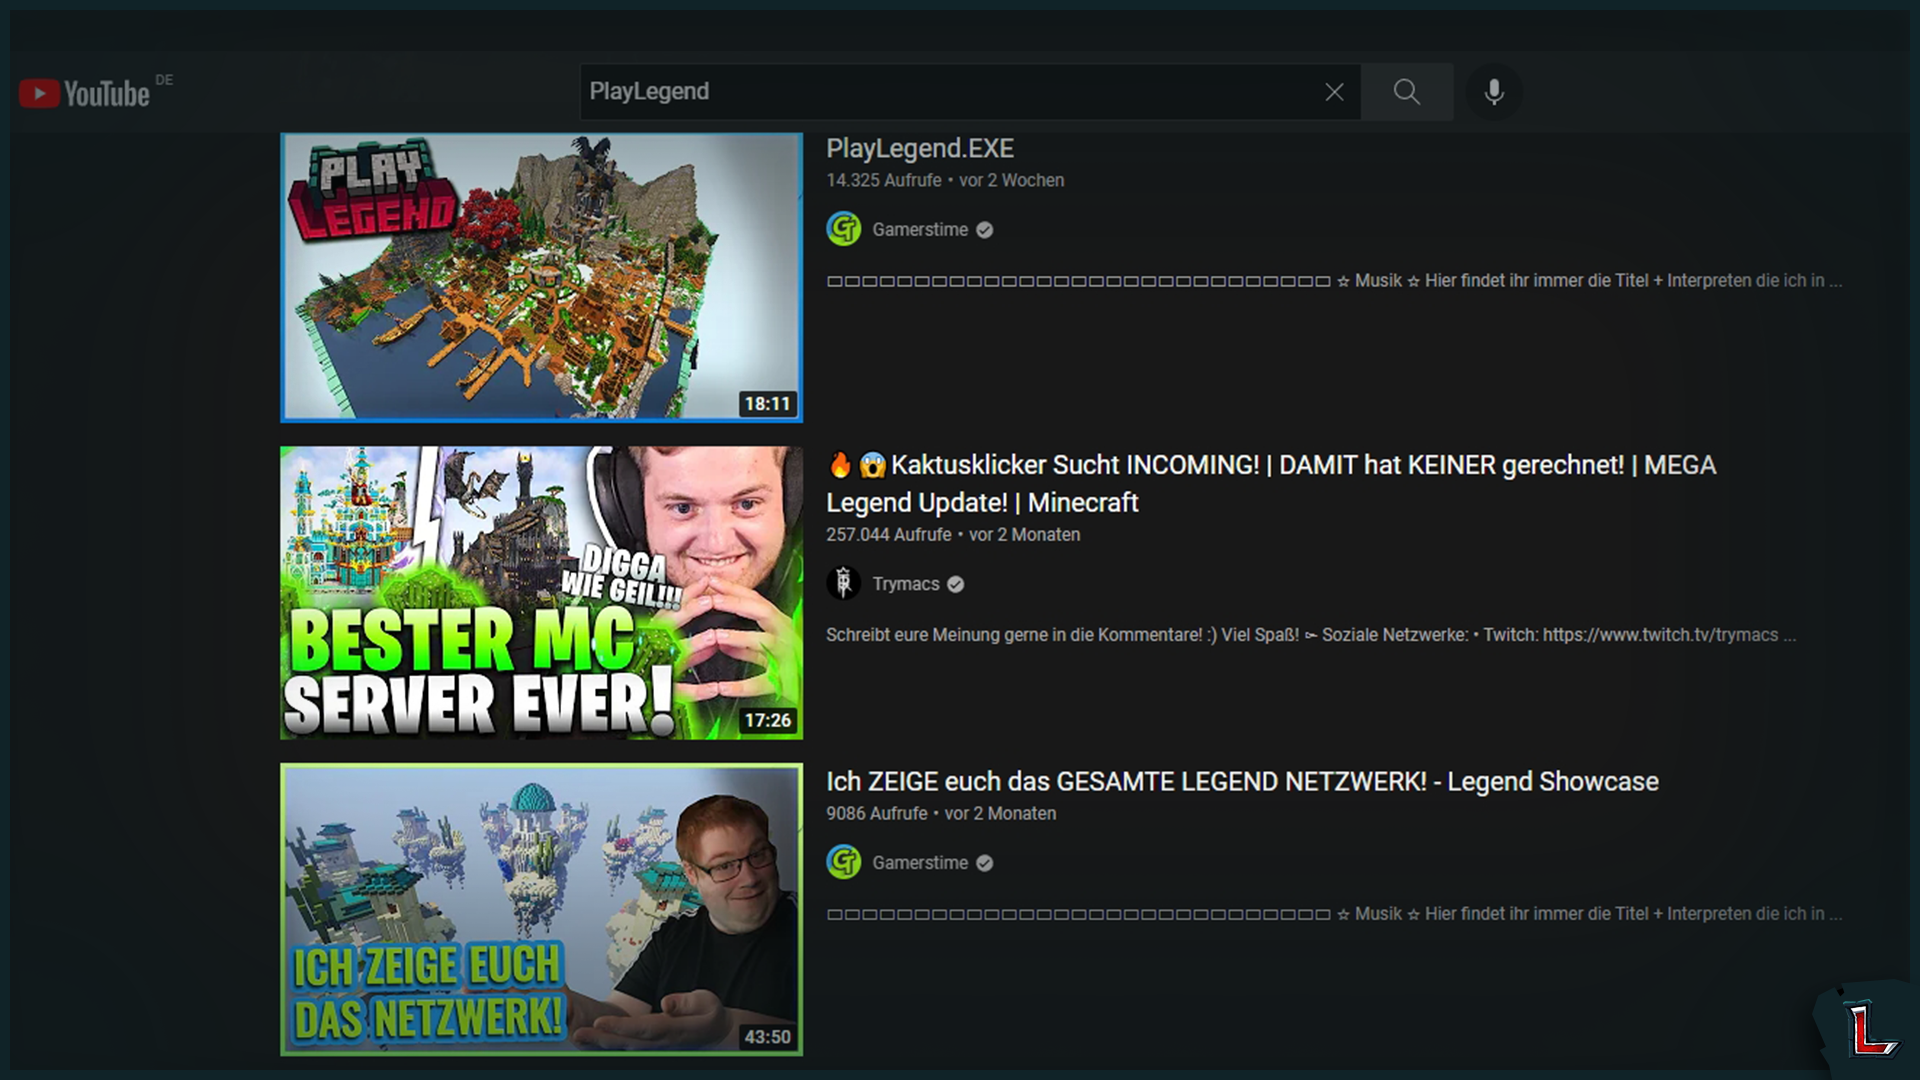Click verified badge next to Trymacs
The image size is (1920, 1080).
(x=956, y=584)
